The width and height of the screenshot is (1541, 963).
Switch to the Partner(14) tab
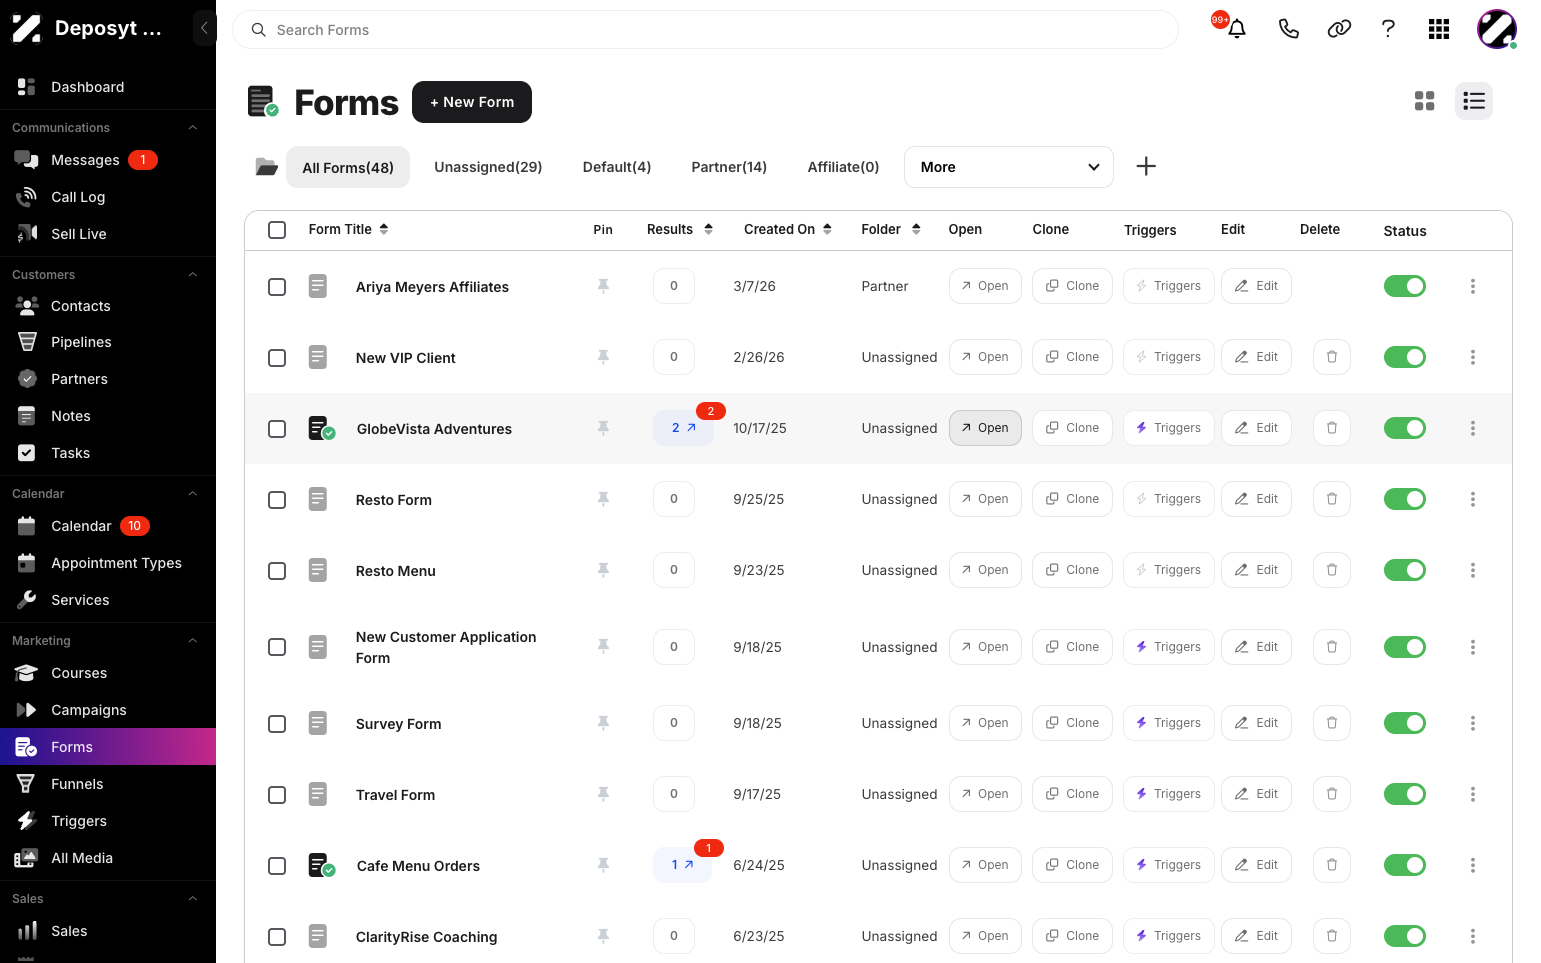click(x=729, y=167)
